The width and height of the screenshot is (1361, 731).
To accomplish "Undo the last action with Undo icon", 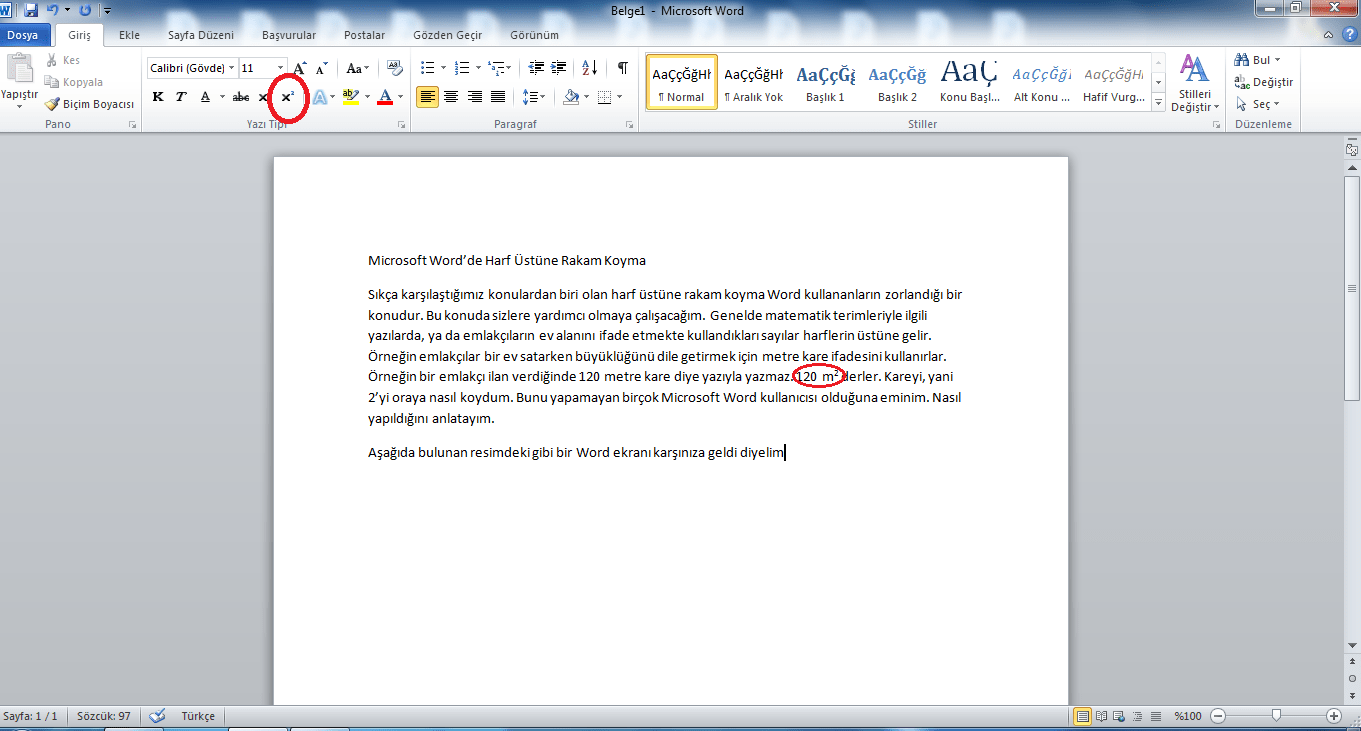I will click(52, 10).
